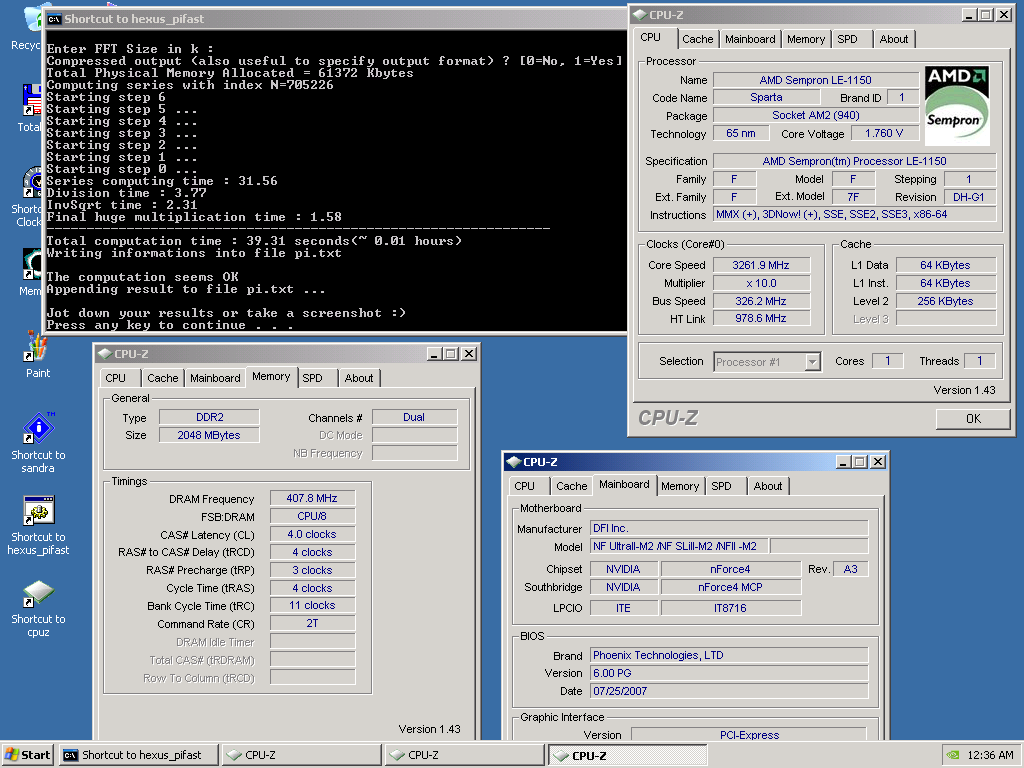The width and height of the screenshot is (1024, 768).
Task: Click the NVIDIA tray icon near the clock
Action: (953, 755)
